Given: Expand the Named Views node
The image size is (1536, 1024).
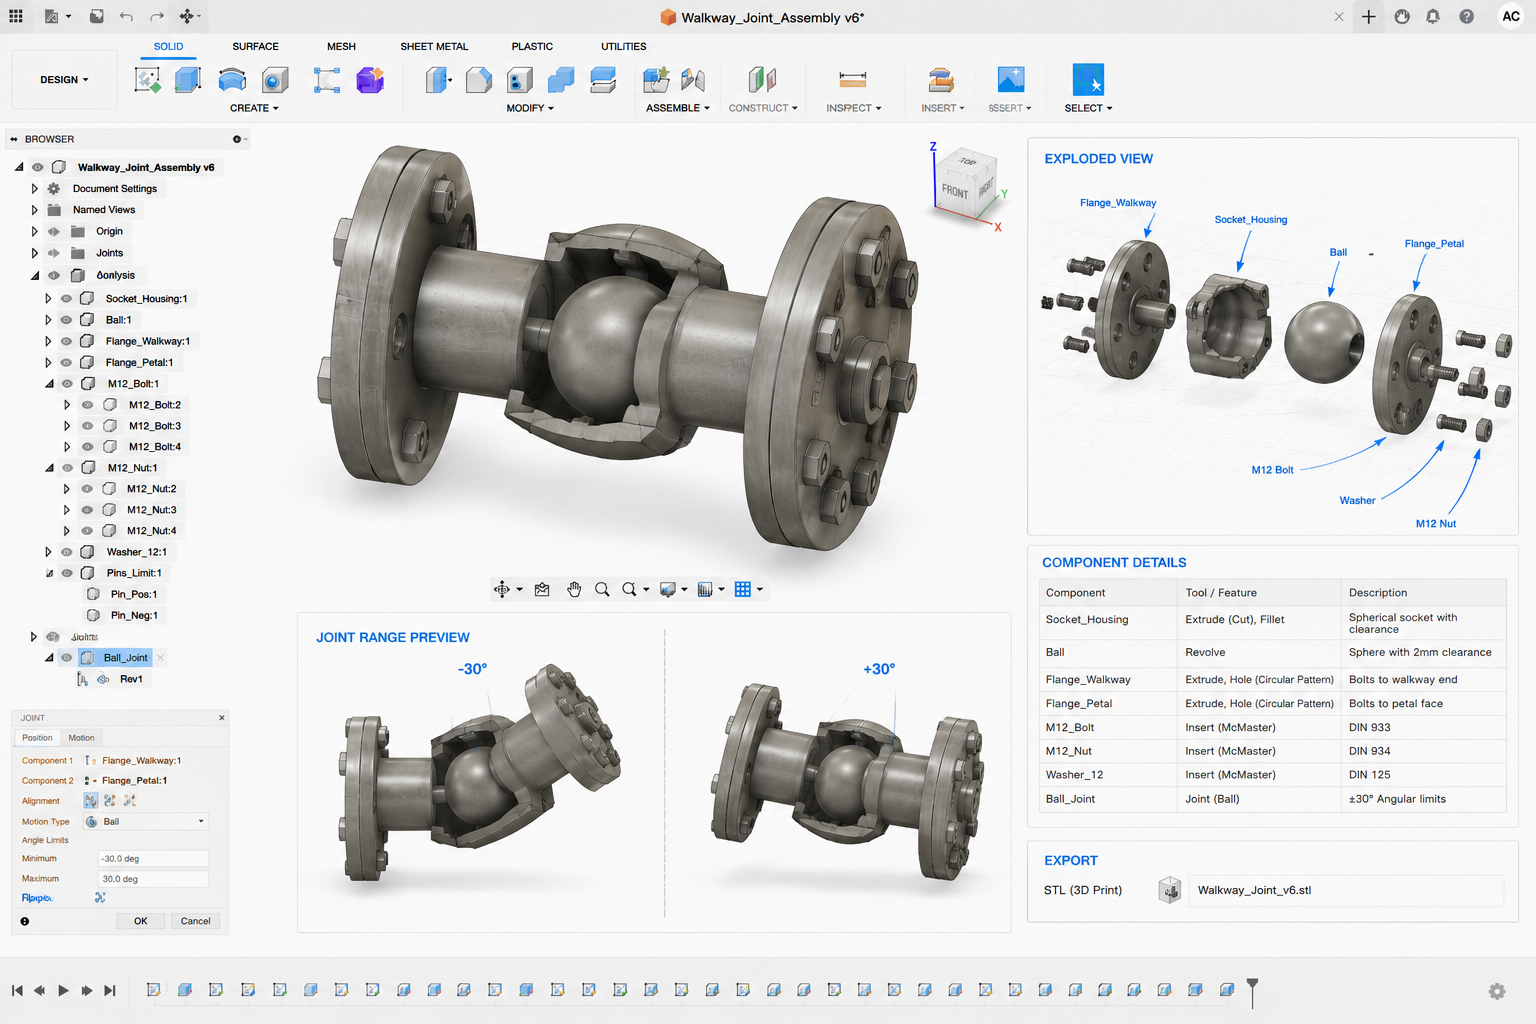Looking at the screenshot, I should click(34, 210).
